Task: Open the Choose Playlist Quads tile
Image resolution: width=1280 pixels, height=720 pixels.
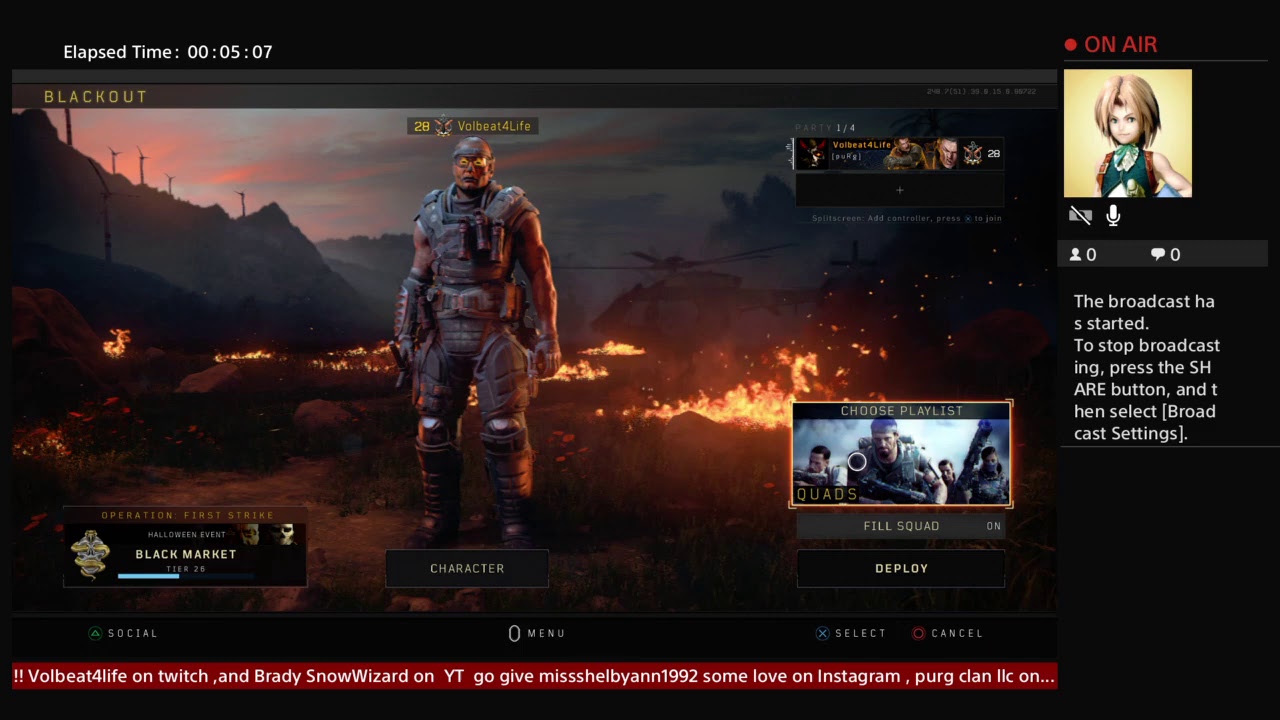Action: pyautogui.click(x=902, y=454)
